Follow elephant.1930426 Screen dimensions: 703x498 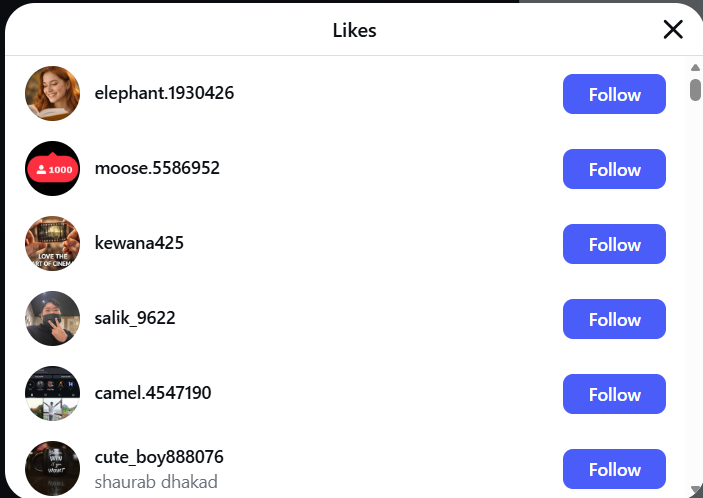click(614, 94)
